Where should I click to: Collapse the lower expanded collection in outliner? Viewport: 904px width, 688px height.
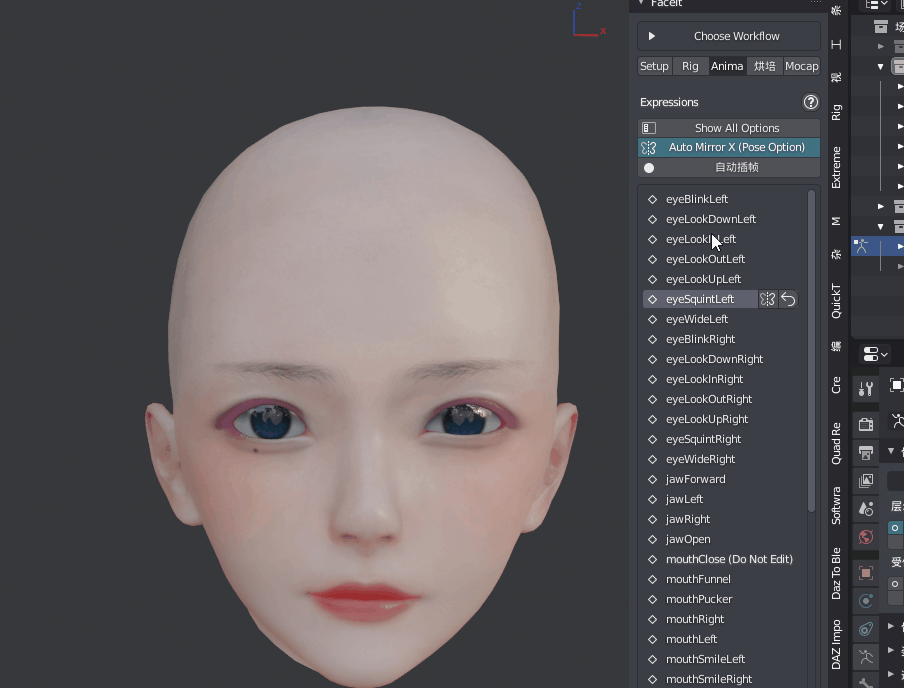[x=880, y=227]
